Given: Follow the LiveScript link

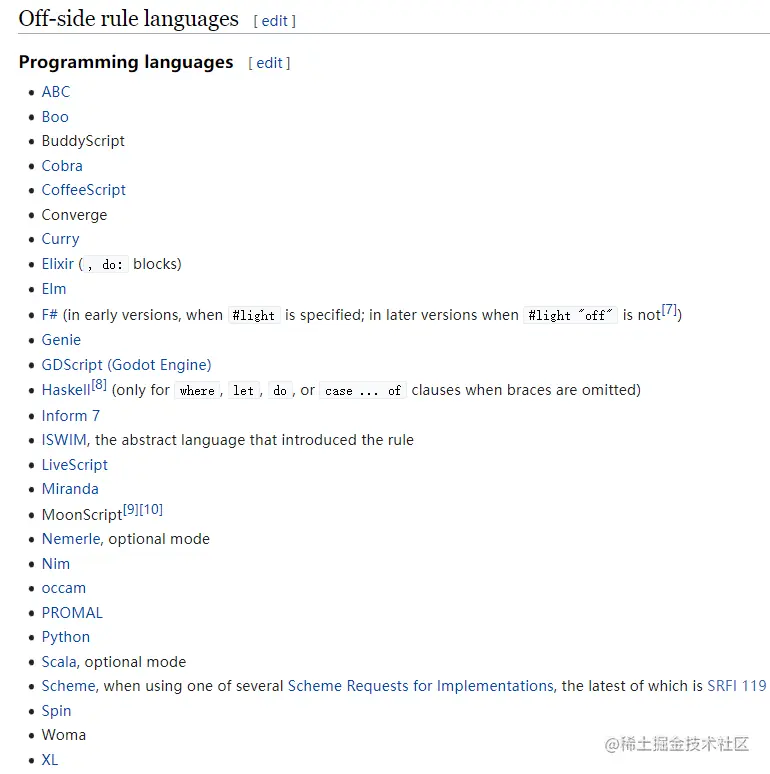Looking at the screenshot, I should pos(75,465).
